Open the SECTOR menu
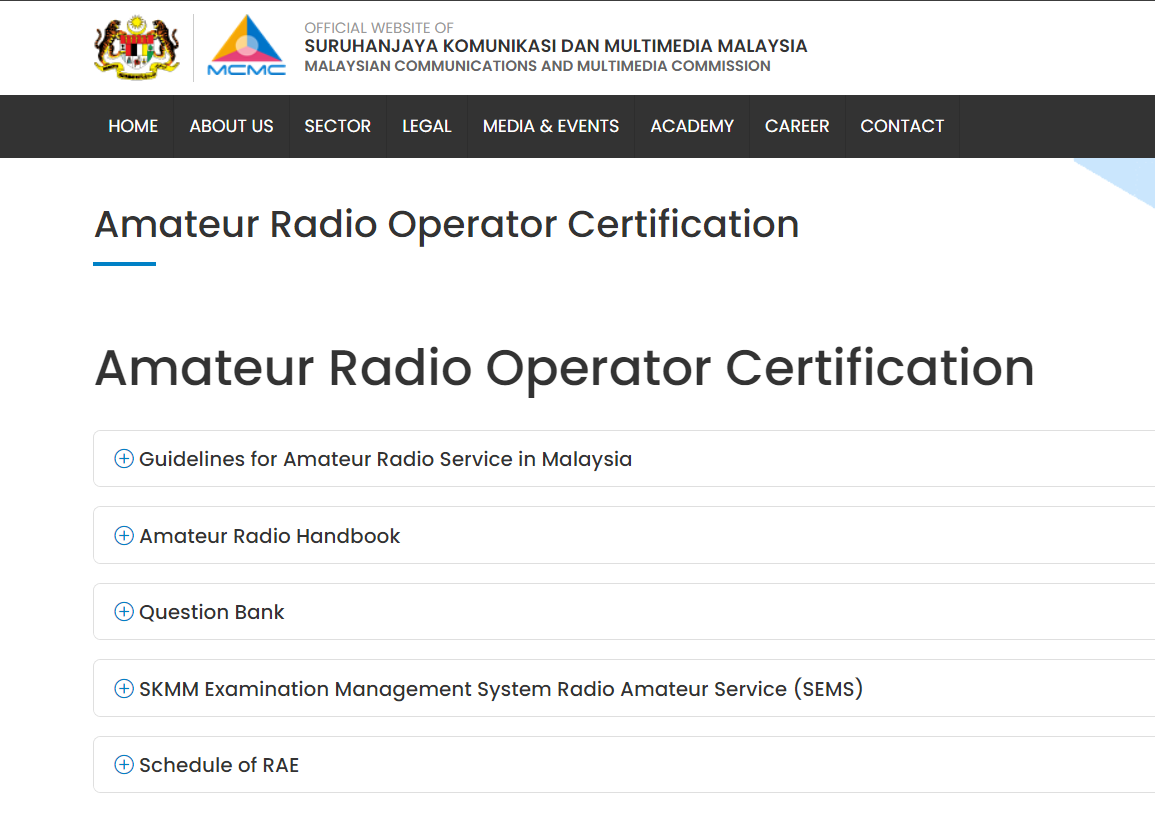This screenshot has width=1155, height=816. tap(338, 126)
